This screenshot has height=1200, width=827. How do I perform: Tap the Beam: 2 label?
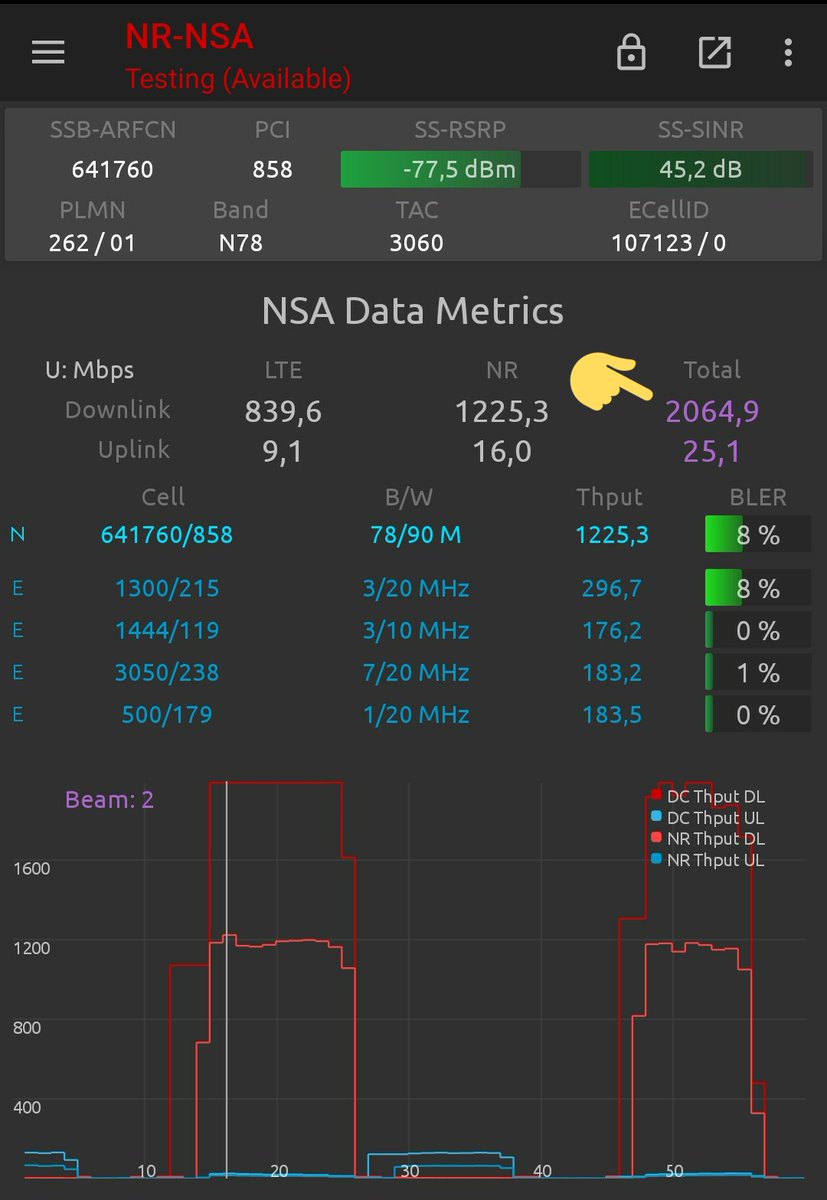[109, 800]
